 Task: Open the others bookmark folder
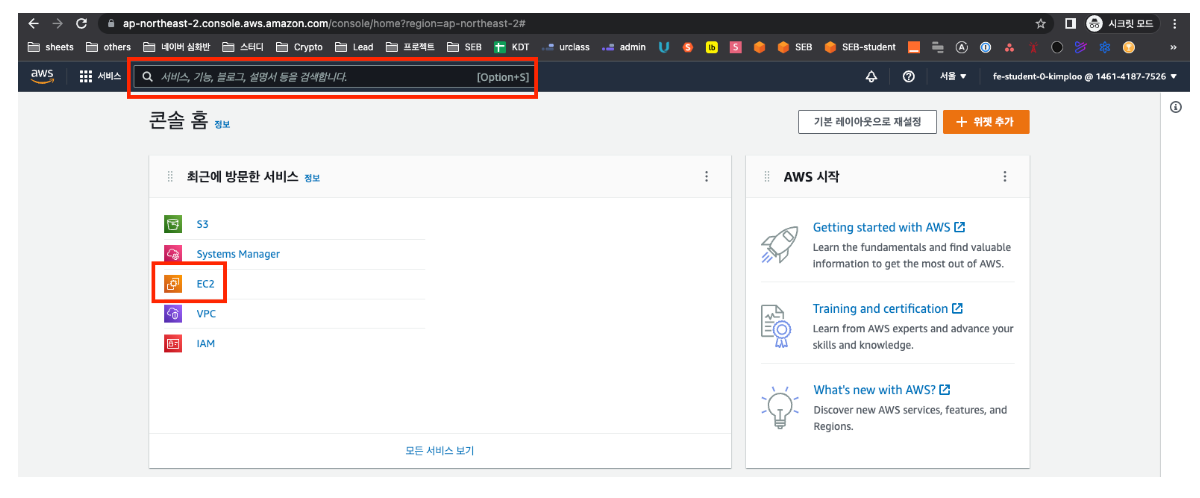click(x=109, y=47)
